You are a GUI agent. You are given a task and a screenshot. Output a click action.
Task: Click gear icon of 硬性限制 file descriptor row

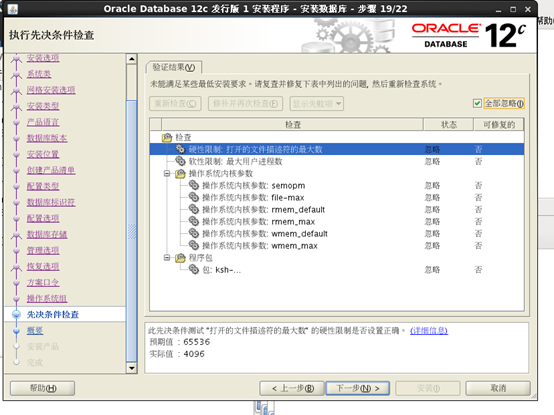[181, 149]
